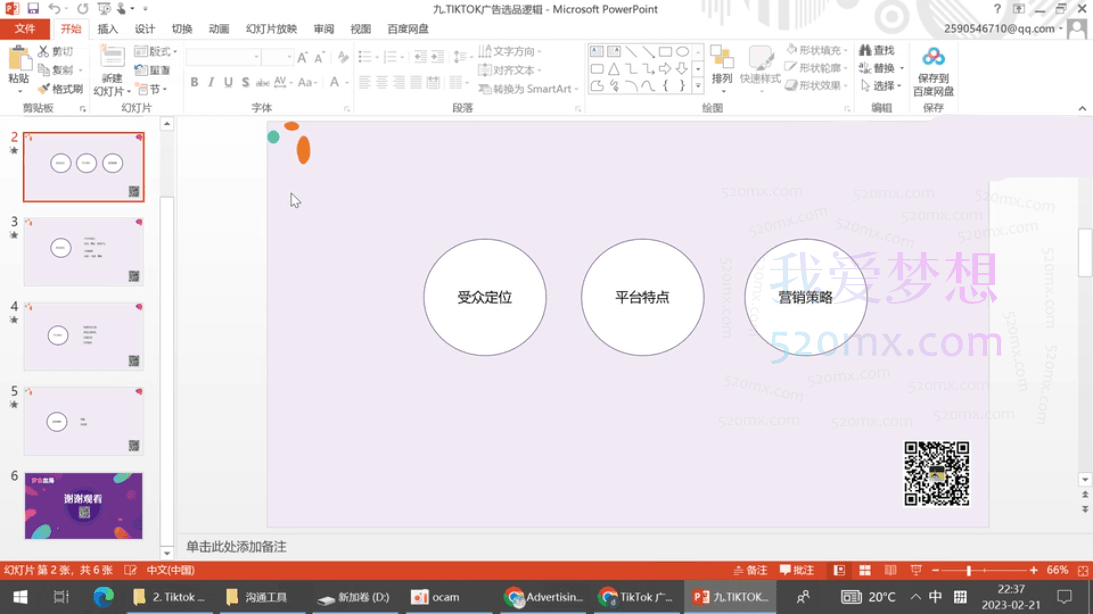Toggle underline formatting
This screenshot has width=1093, height=614.
[227, 82]
